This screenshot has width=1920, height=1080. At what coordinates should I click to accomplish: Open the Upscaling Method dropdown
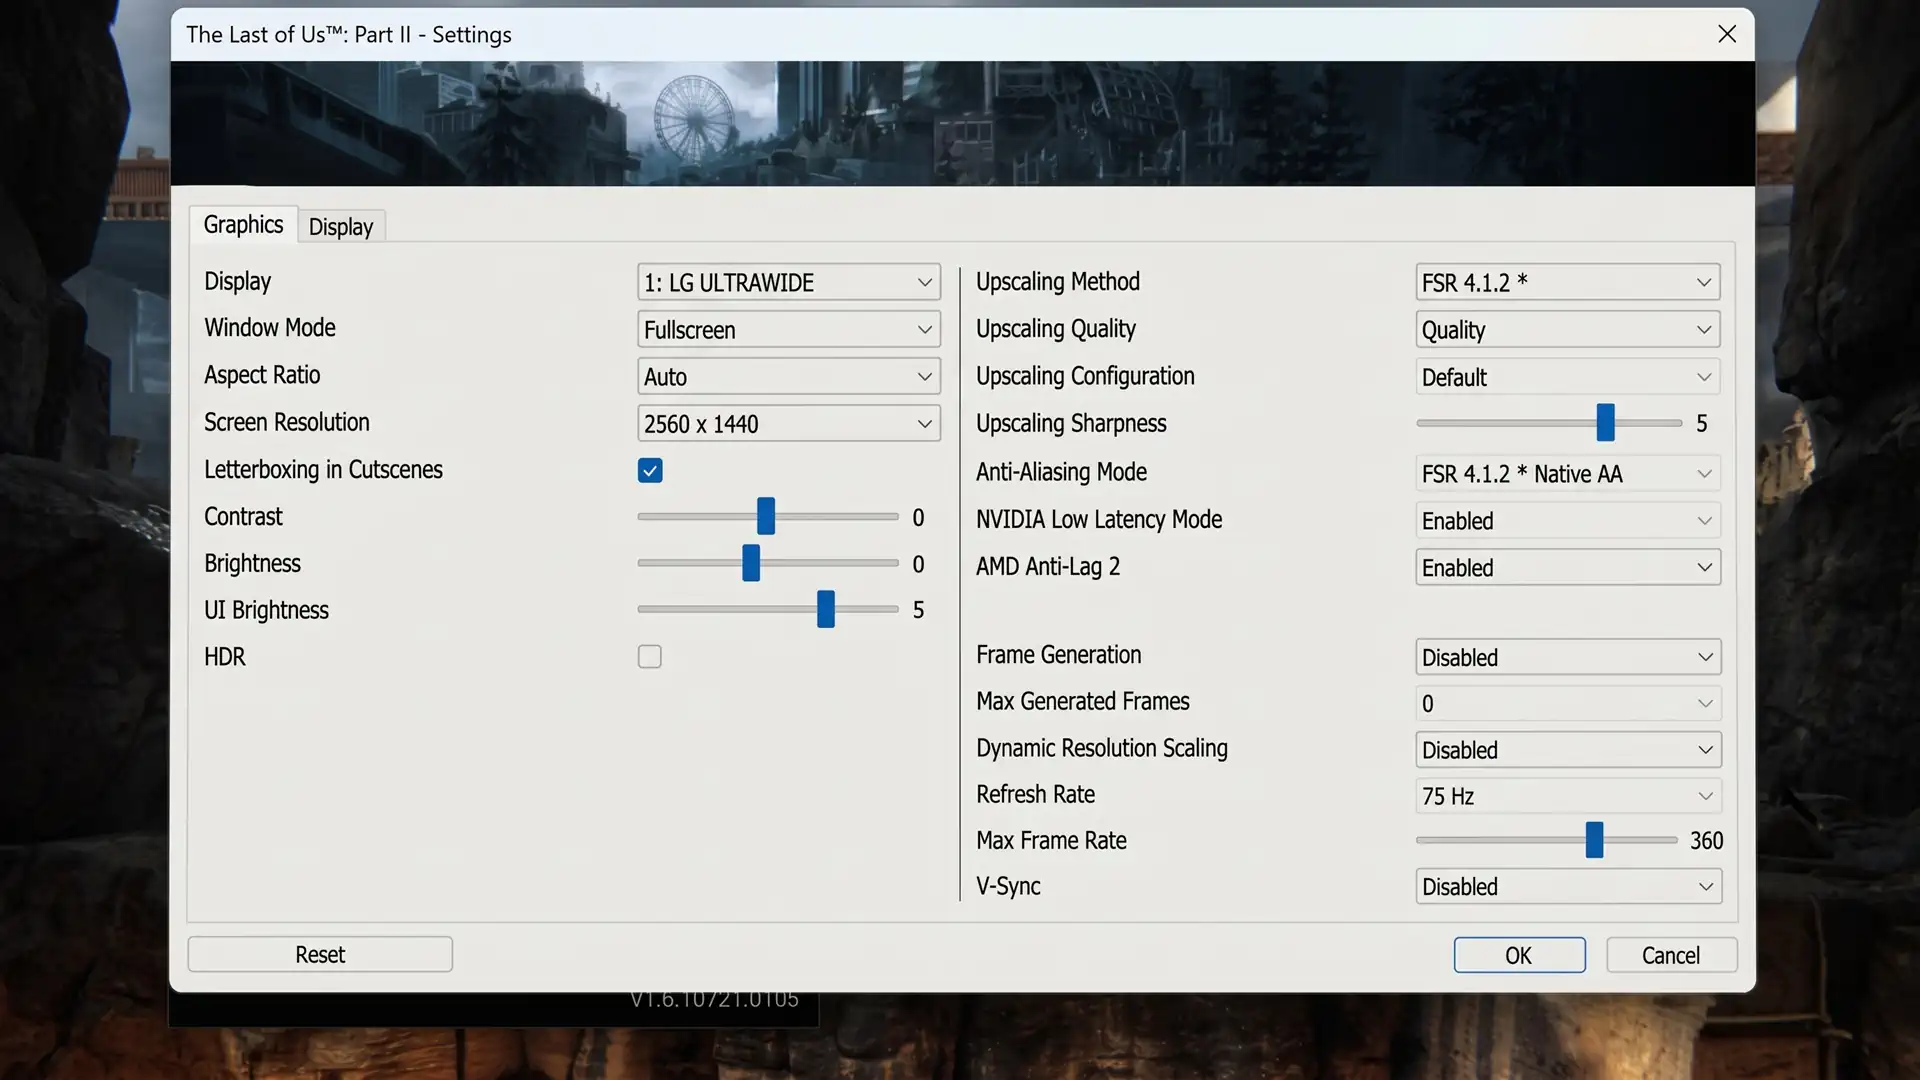tap(1567, 283)
